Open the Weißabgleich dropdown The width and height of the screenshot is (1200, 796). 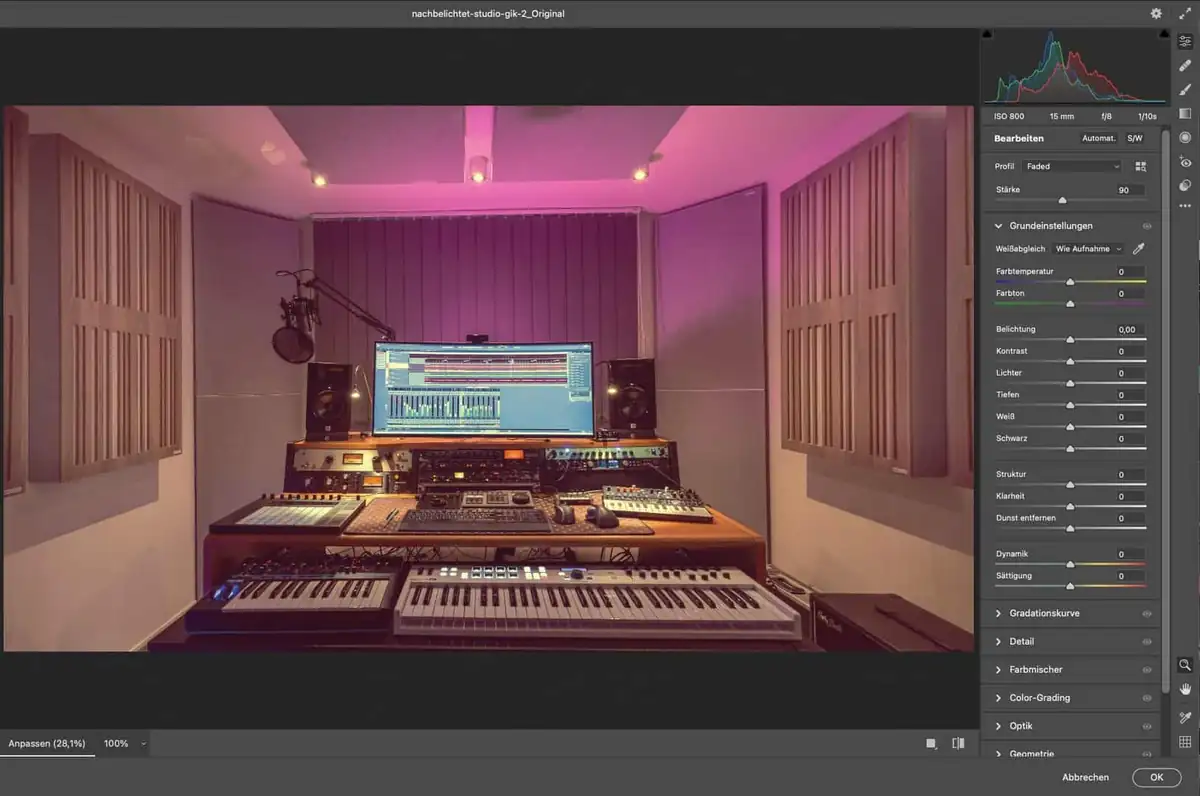click(1089, 248)
